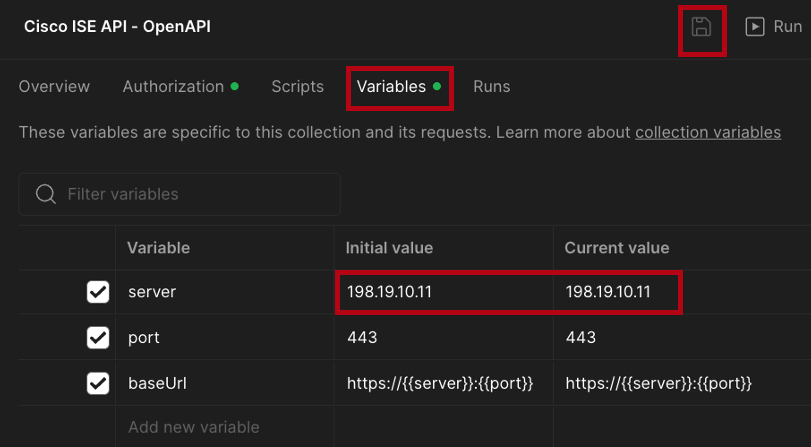Click the Current value column header
811x447 pixels.
[617, 248]
